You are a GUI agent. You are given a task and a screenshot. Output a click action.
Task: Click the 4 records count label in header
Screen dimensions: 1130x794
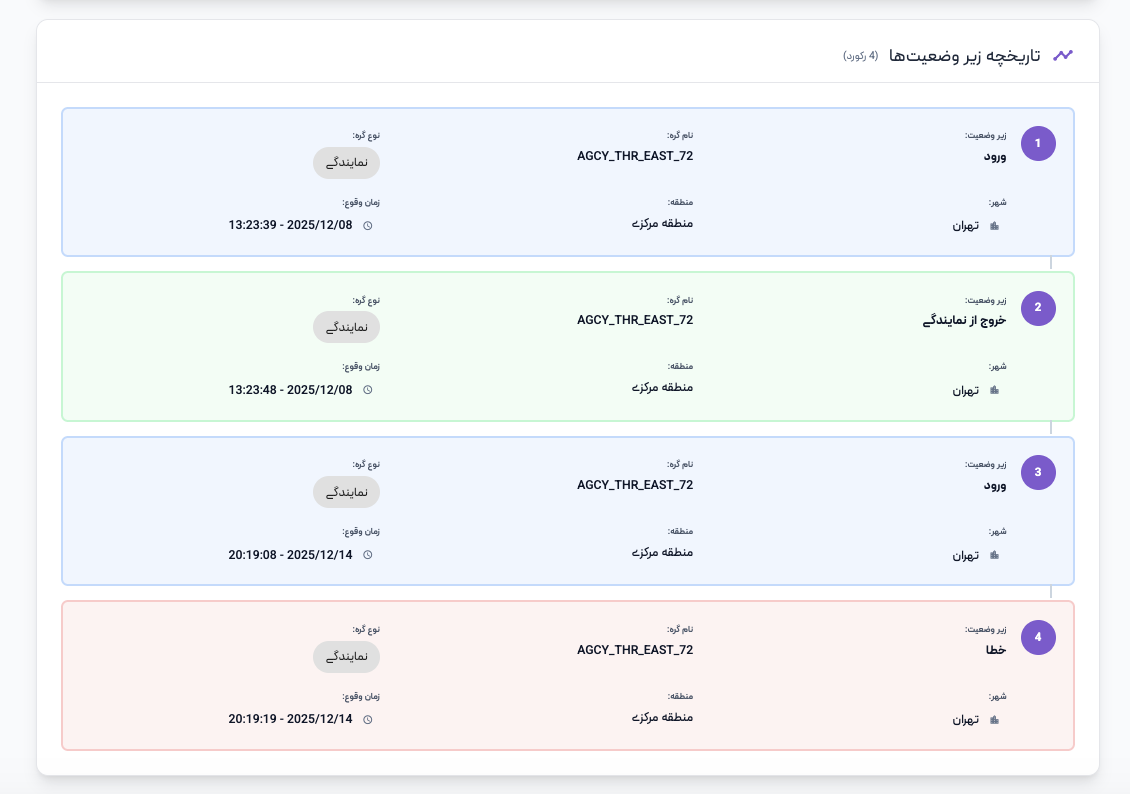pos(860,56)
